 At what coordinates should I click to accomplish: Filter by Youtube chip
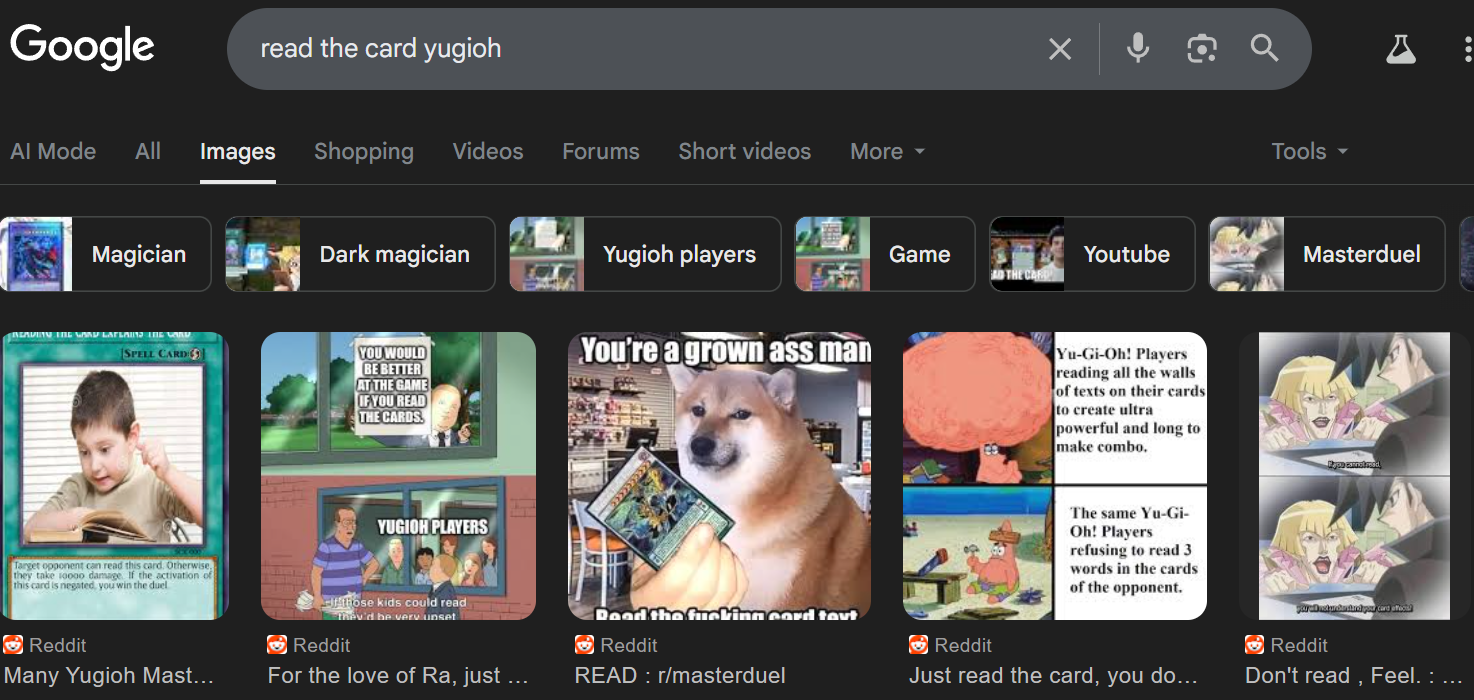pyautogui.click(x=1092, y=254)
